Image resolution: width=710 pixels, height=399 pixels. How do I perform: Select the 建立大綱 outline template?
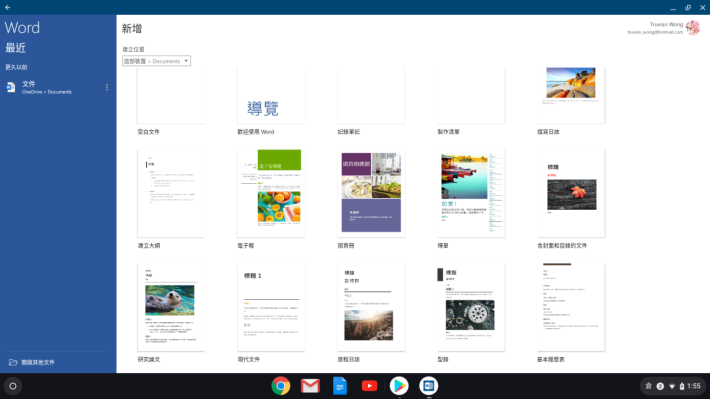pos(171,193)
